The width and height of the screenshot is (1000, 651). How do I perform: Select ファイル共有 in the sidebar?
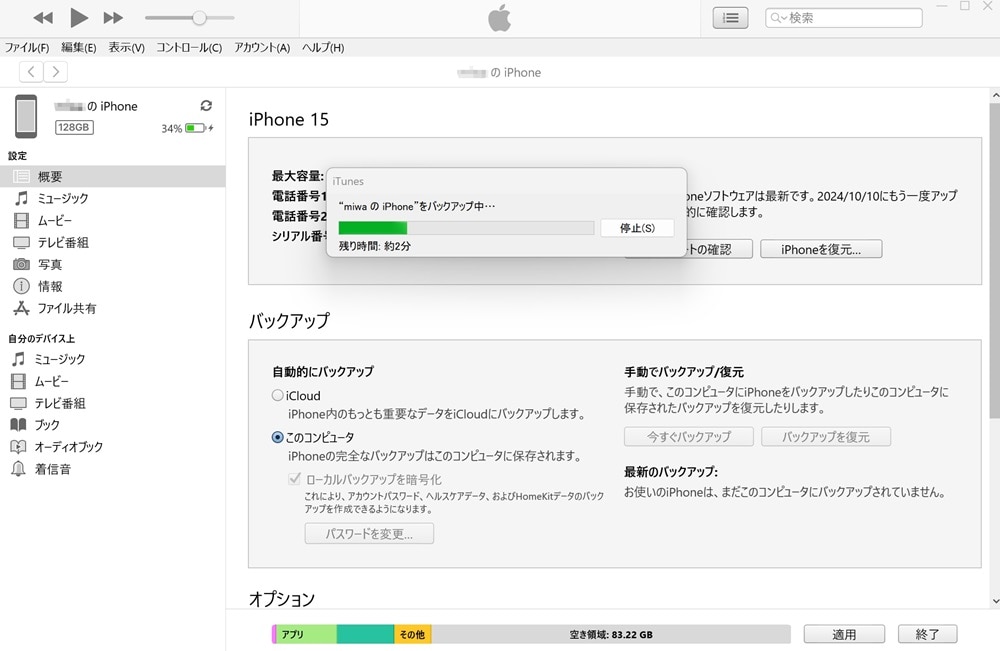[66, 308]
